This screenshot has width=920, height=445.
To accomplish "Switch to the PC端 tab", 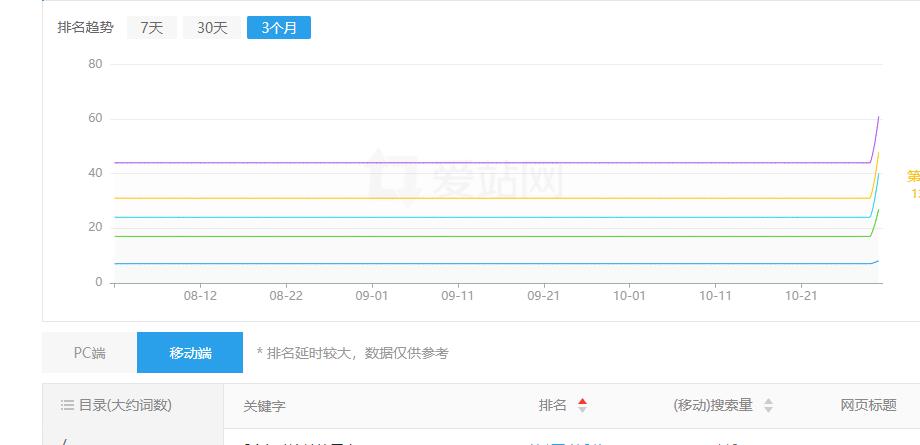I will pos(90,353).
